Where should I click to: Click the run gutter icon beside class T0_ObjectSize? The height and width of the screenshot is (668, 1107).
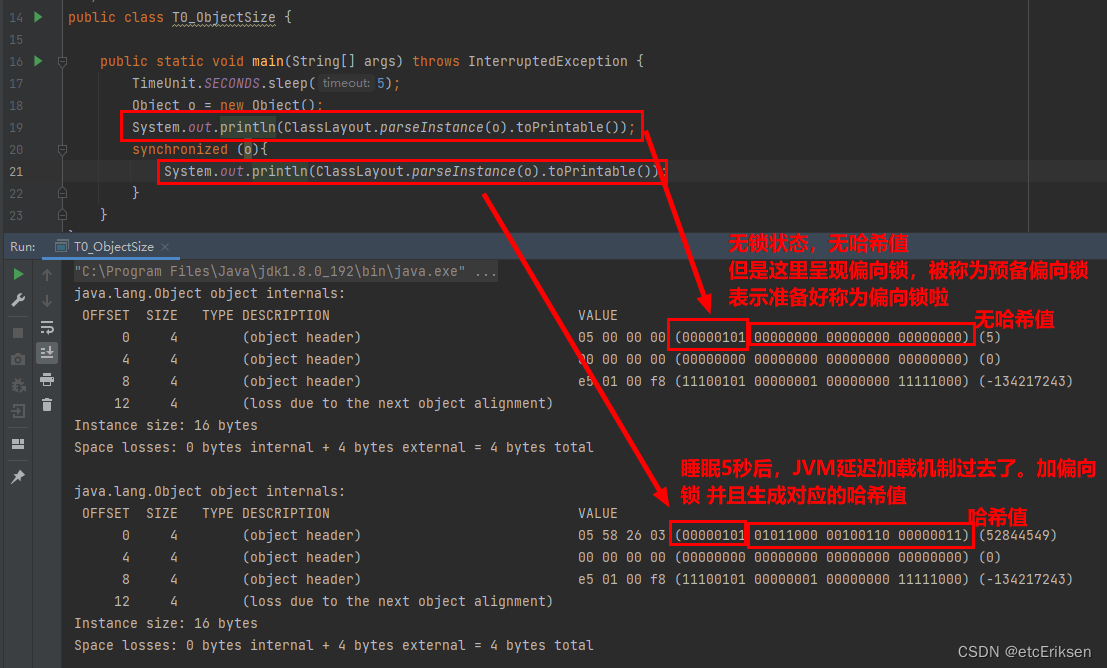coord(38,17)
